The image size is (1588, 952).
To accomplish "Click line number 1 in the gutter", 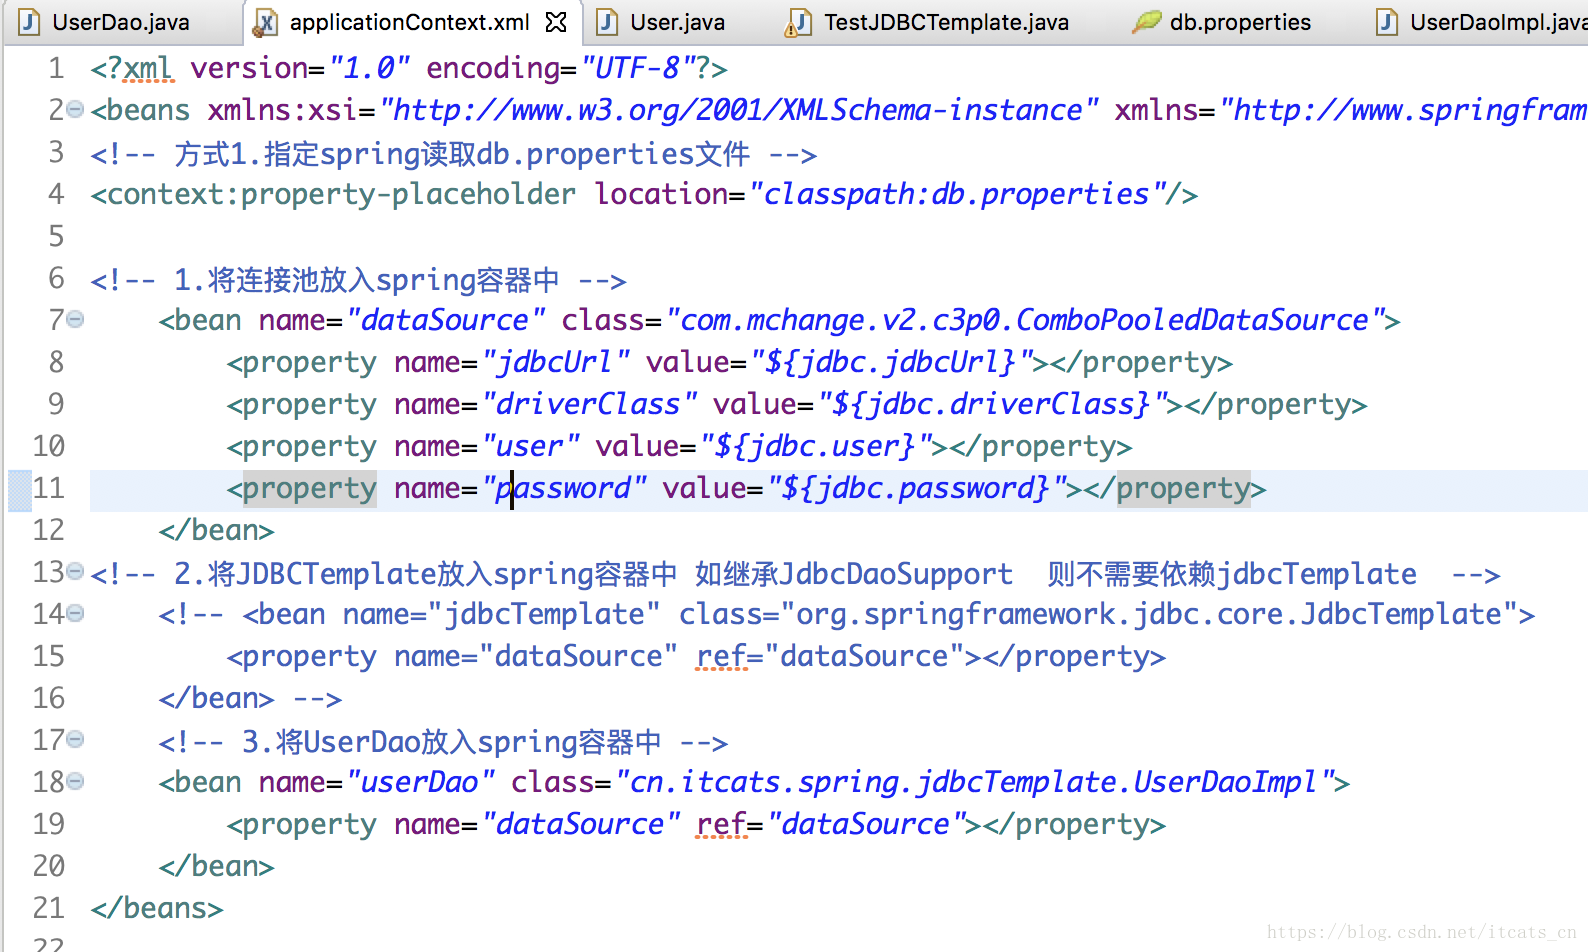I will [56, 68].
